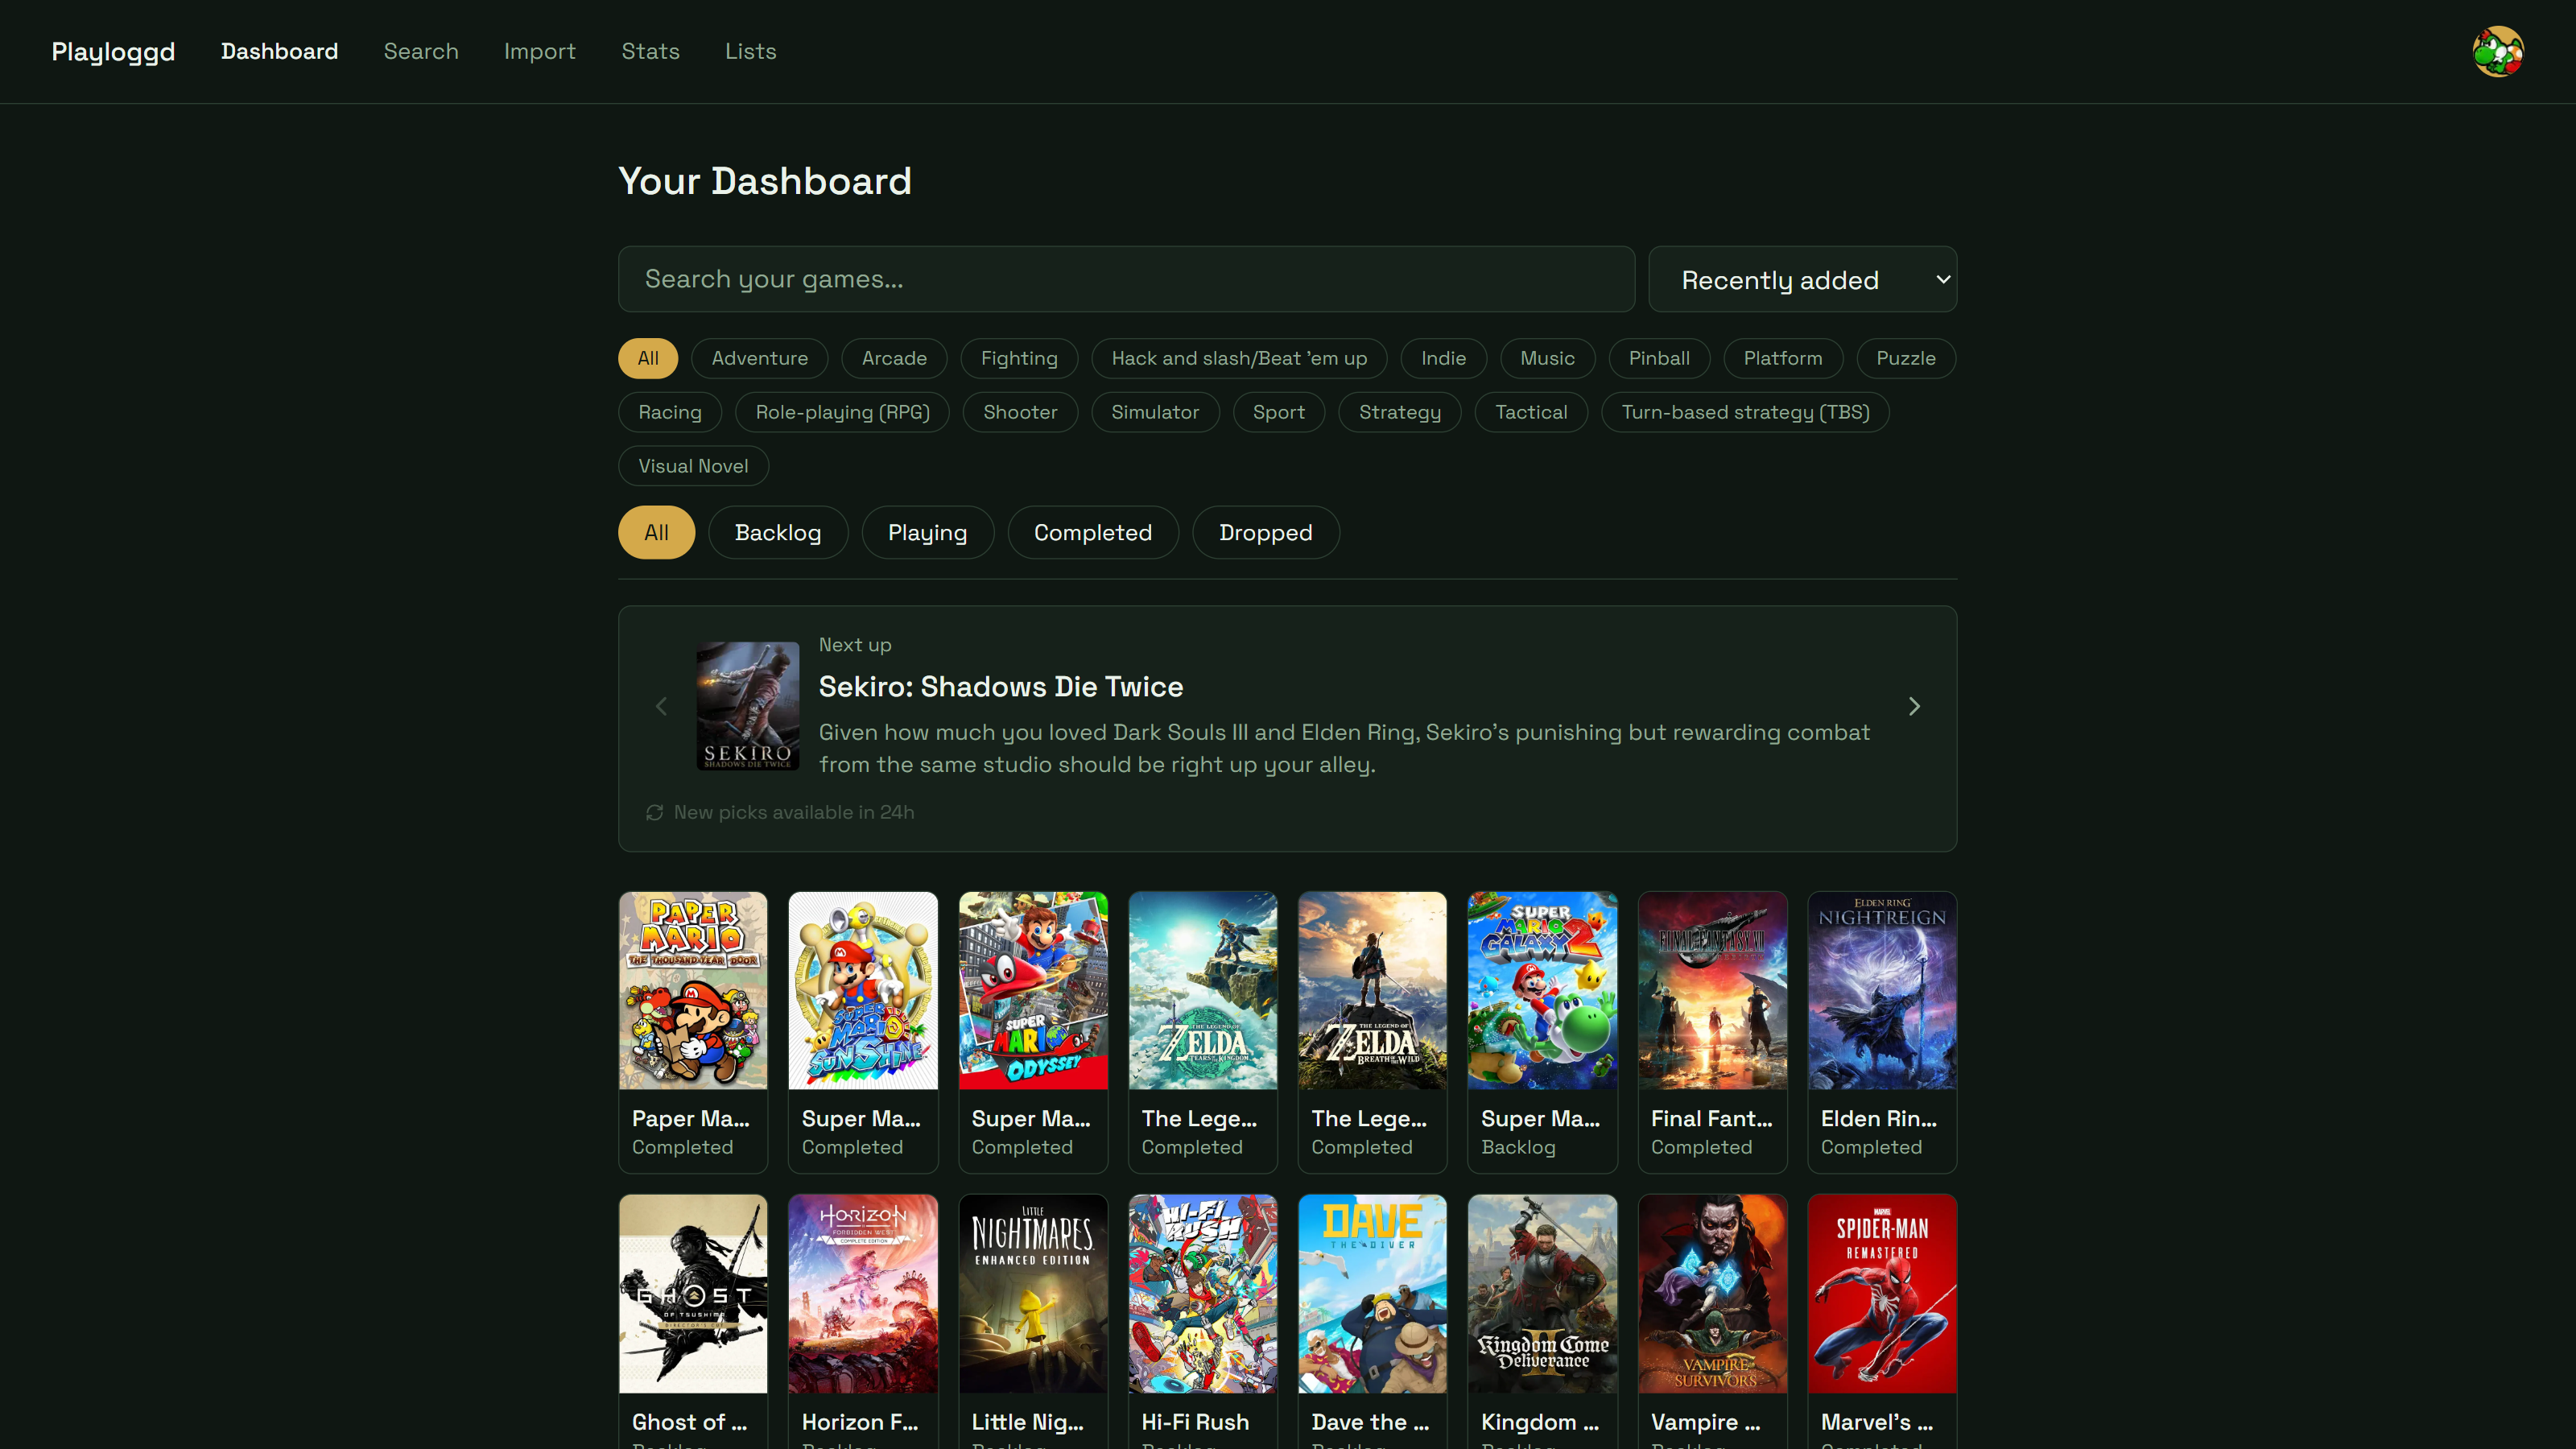Open the Super Mario Sunshine card
2576x1449 pixels.
click(x=863, y=1032)
